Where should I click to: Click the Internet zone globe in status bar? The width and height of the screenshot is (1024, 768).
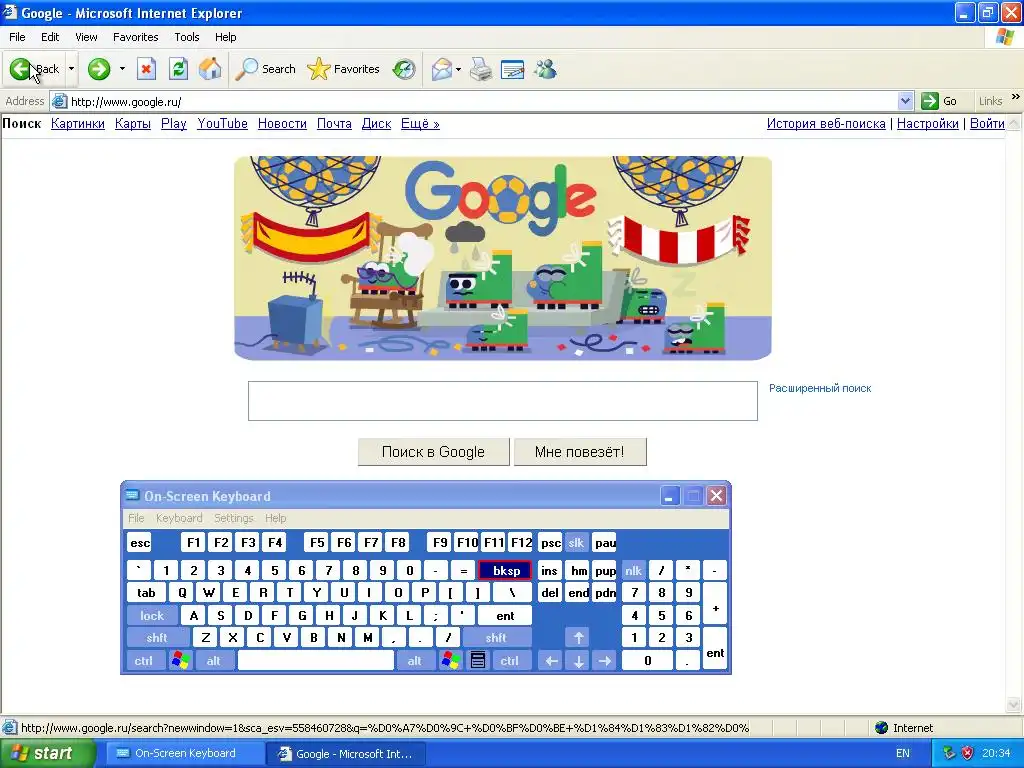click(x=882, y=728)
